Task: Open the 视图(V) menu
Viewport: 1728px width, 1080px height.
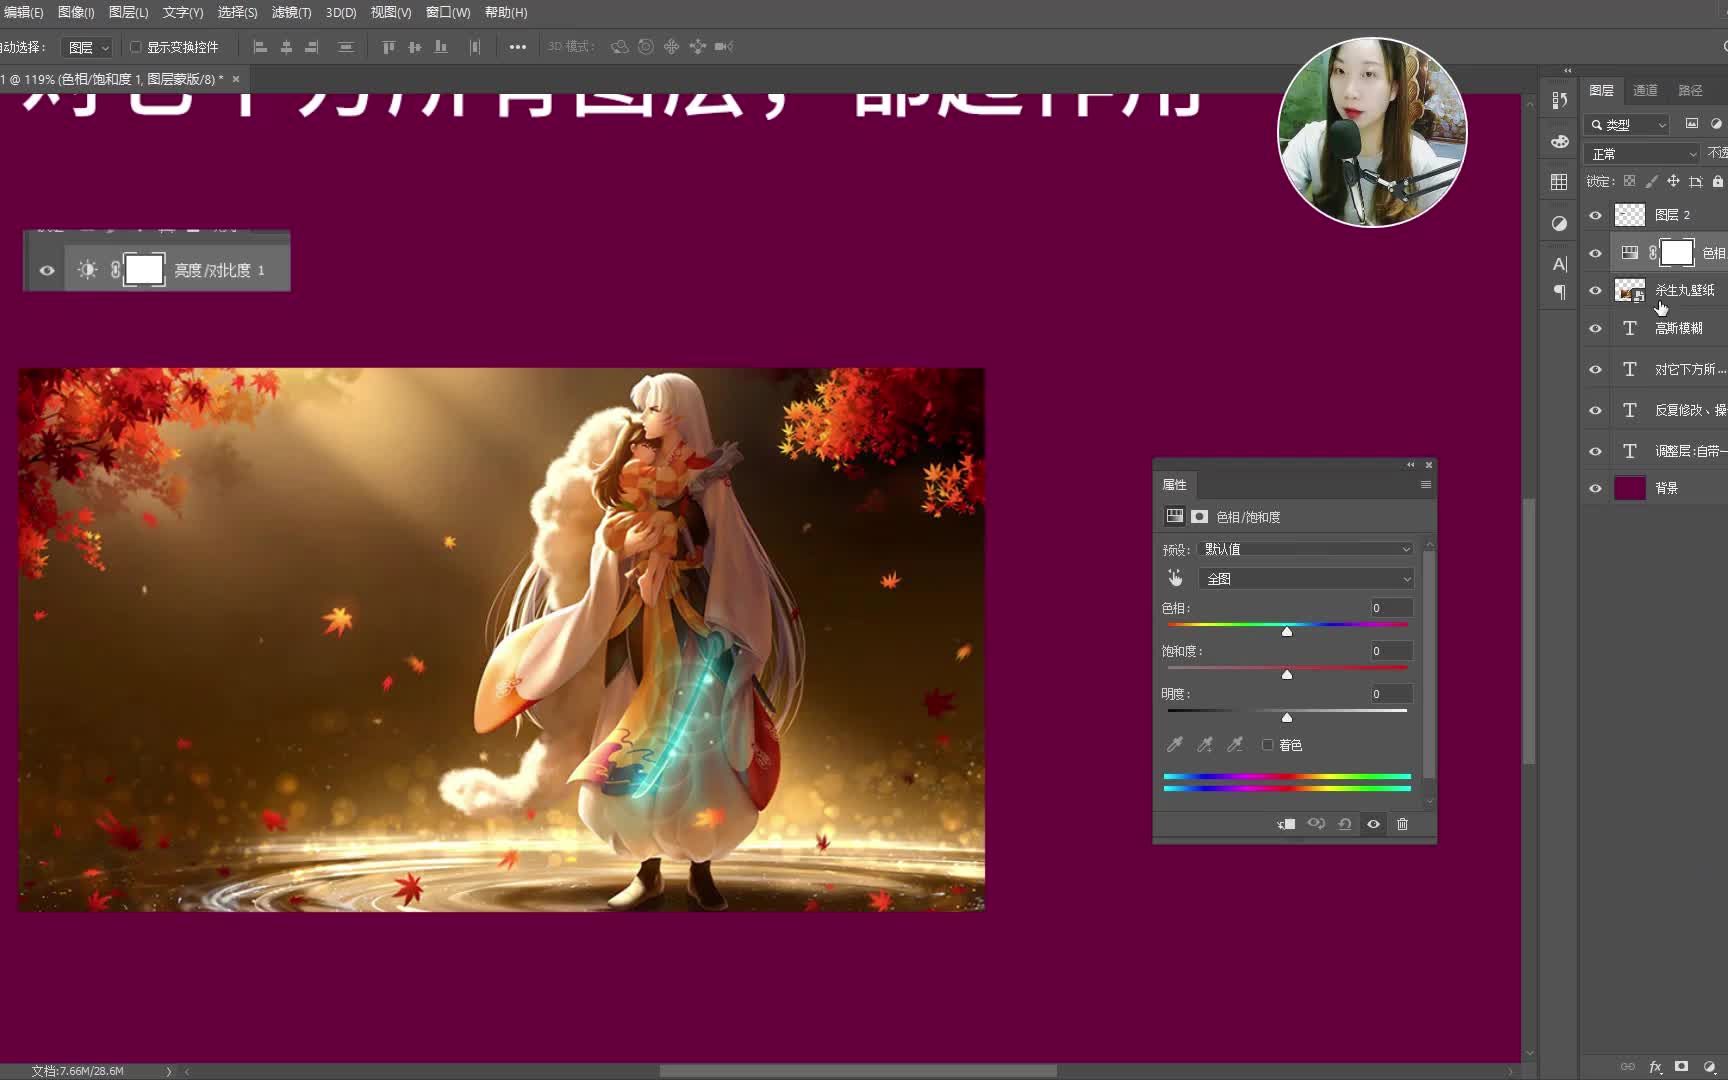Action: tap(390, 12)
